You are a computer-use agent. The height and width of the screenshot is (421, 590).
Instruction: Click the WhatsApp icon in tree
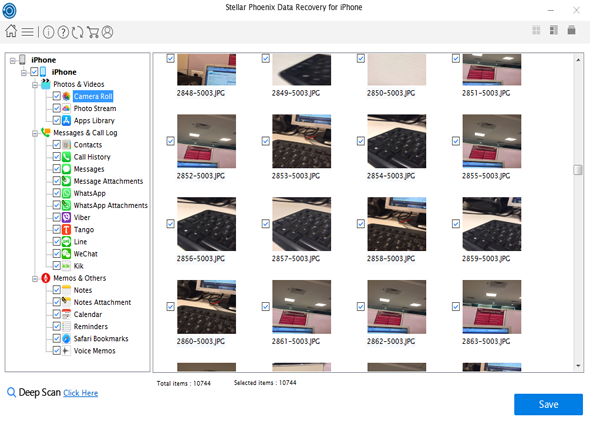66,193
